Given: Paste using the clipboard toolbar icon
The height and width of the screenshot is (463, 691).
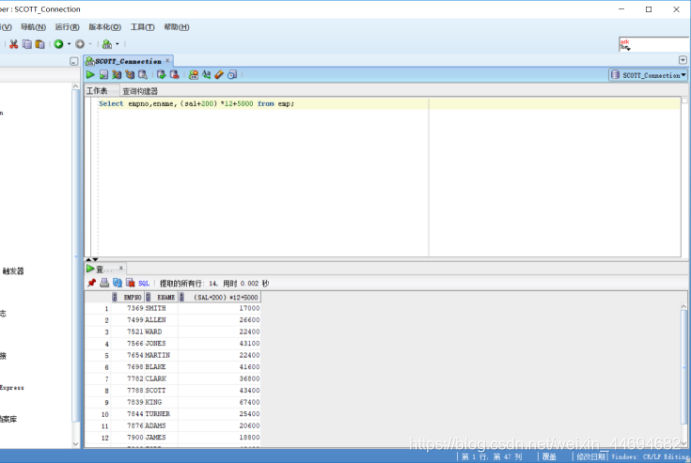Looking at the screenshot, I should pyautogui.click(x=40, y=44).
